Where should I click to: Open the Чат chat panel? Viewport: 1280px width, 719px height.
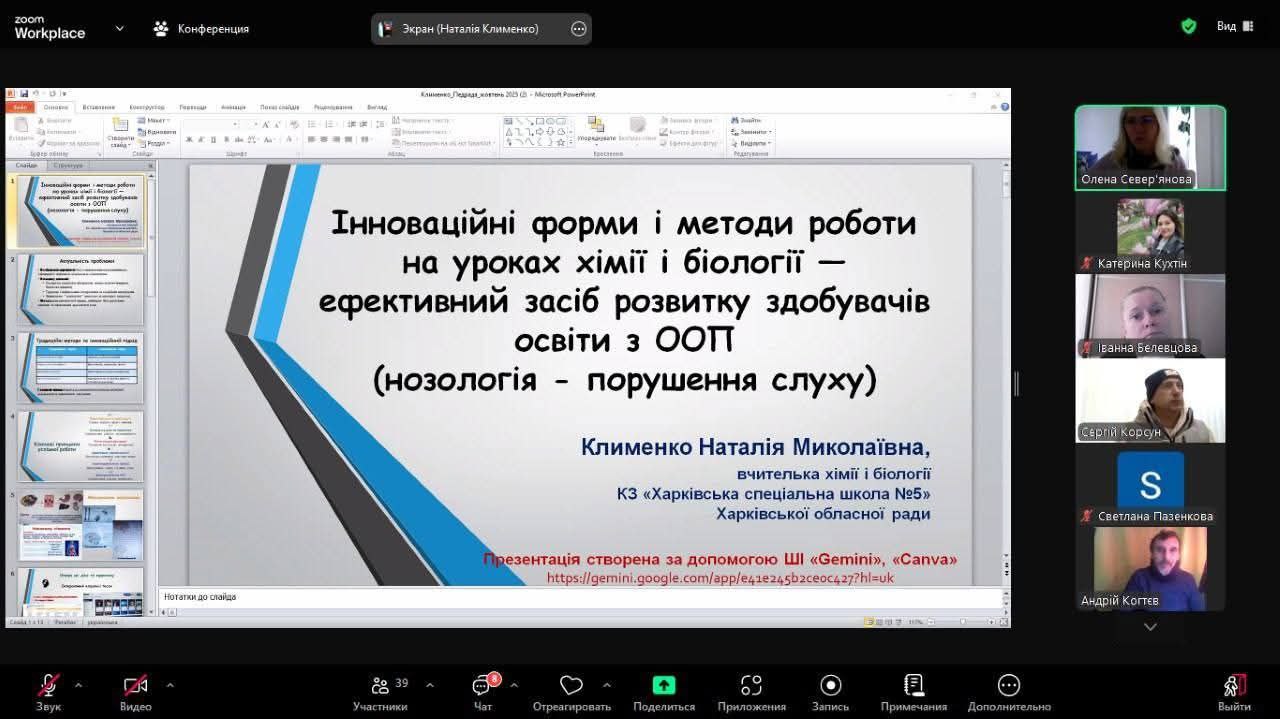coord(483,686)
